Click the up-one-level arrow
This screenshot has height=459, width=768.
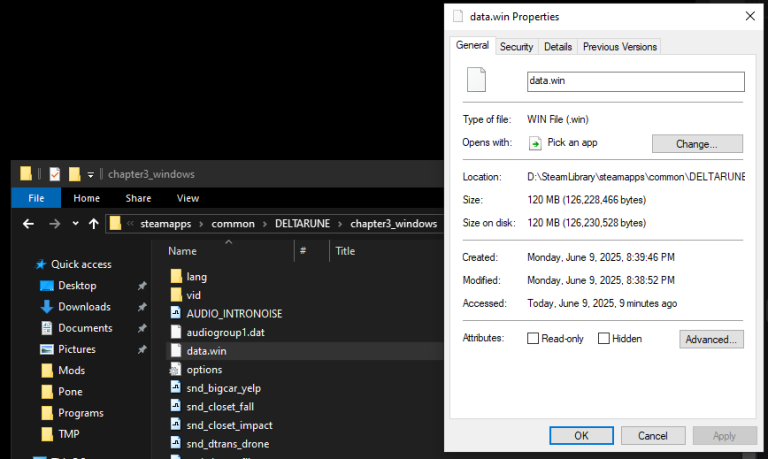pos(93,223)
